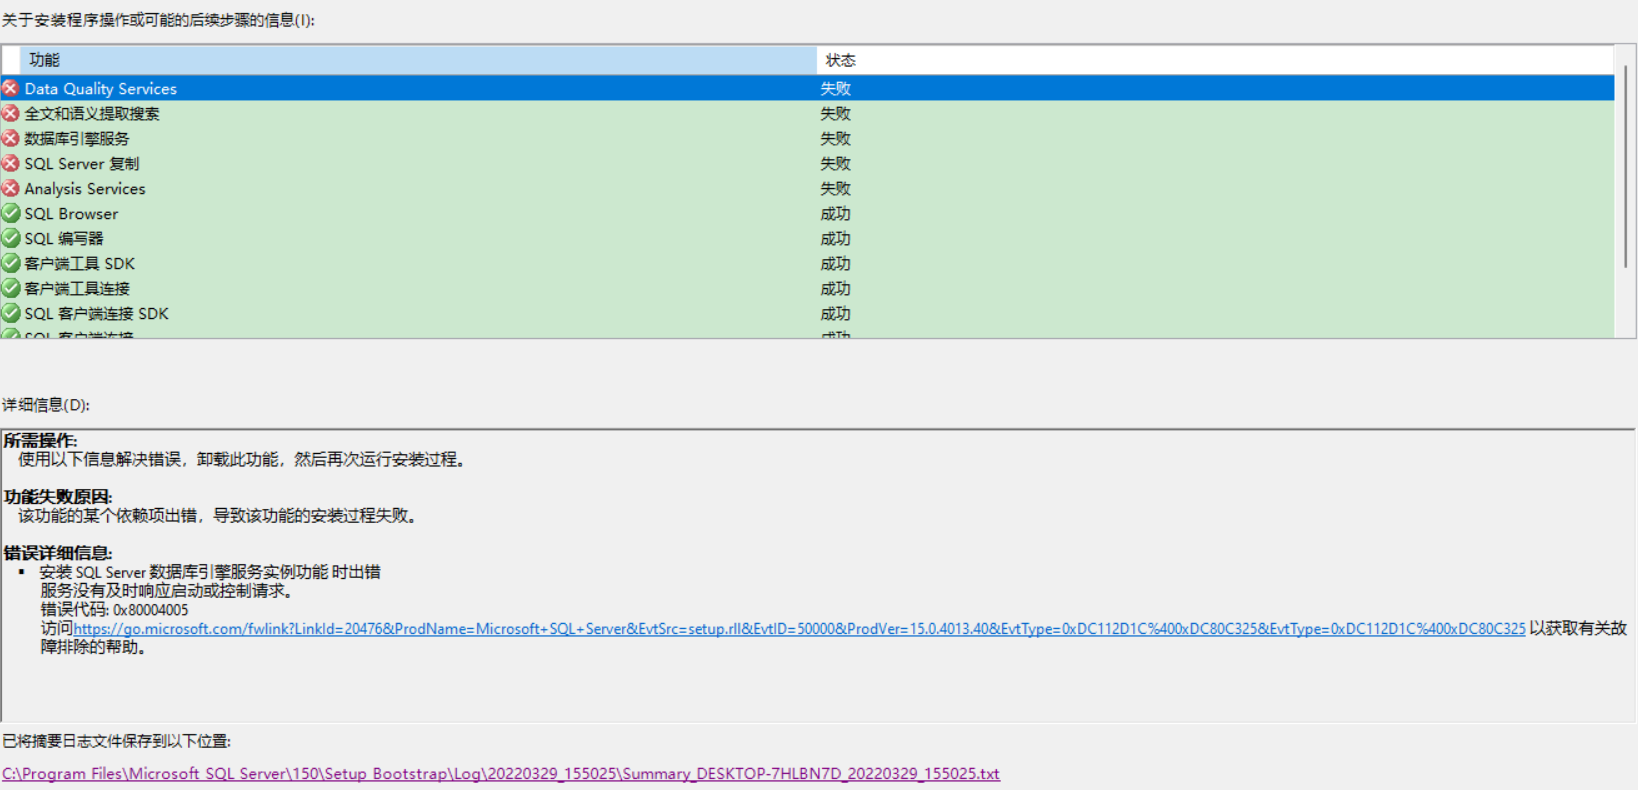Click the 状态 column header
The image size is (1638, 790).
tap(1215, 60)
